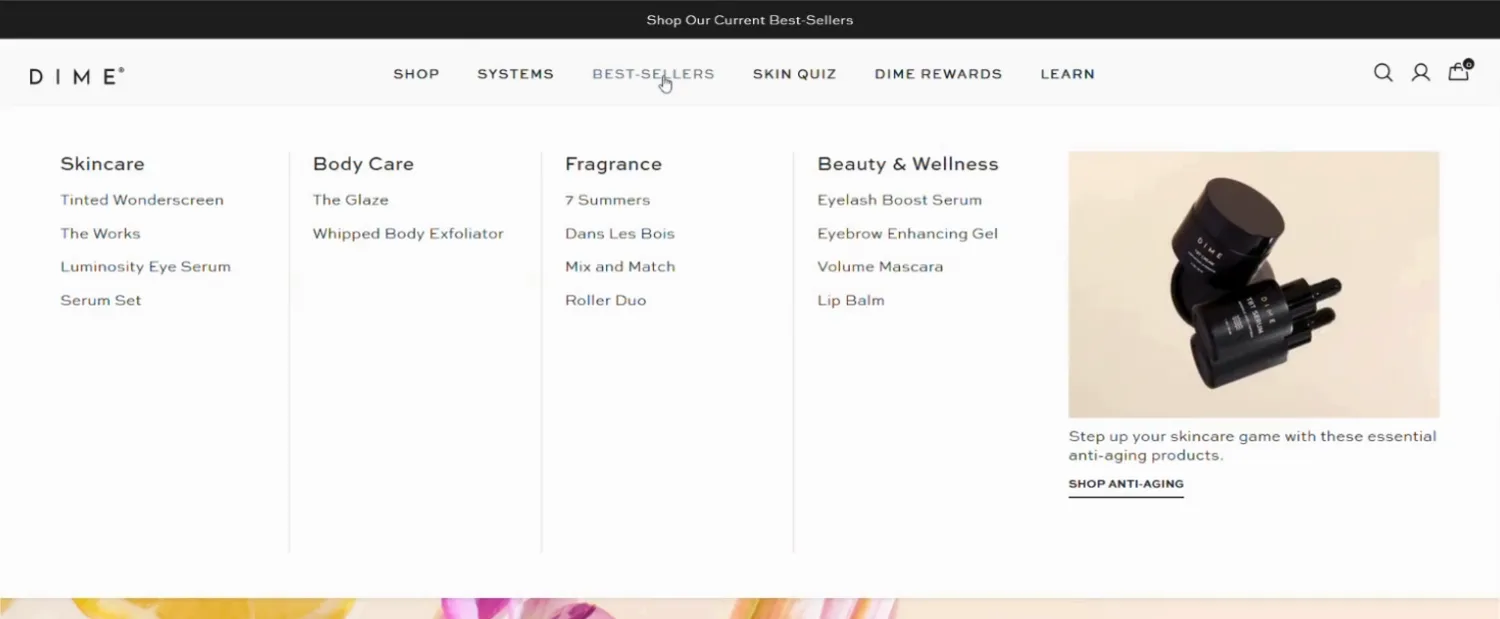Open the account profile icon

pyautogui.click(x=1421, y=73)
